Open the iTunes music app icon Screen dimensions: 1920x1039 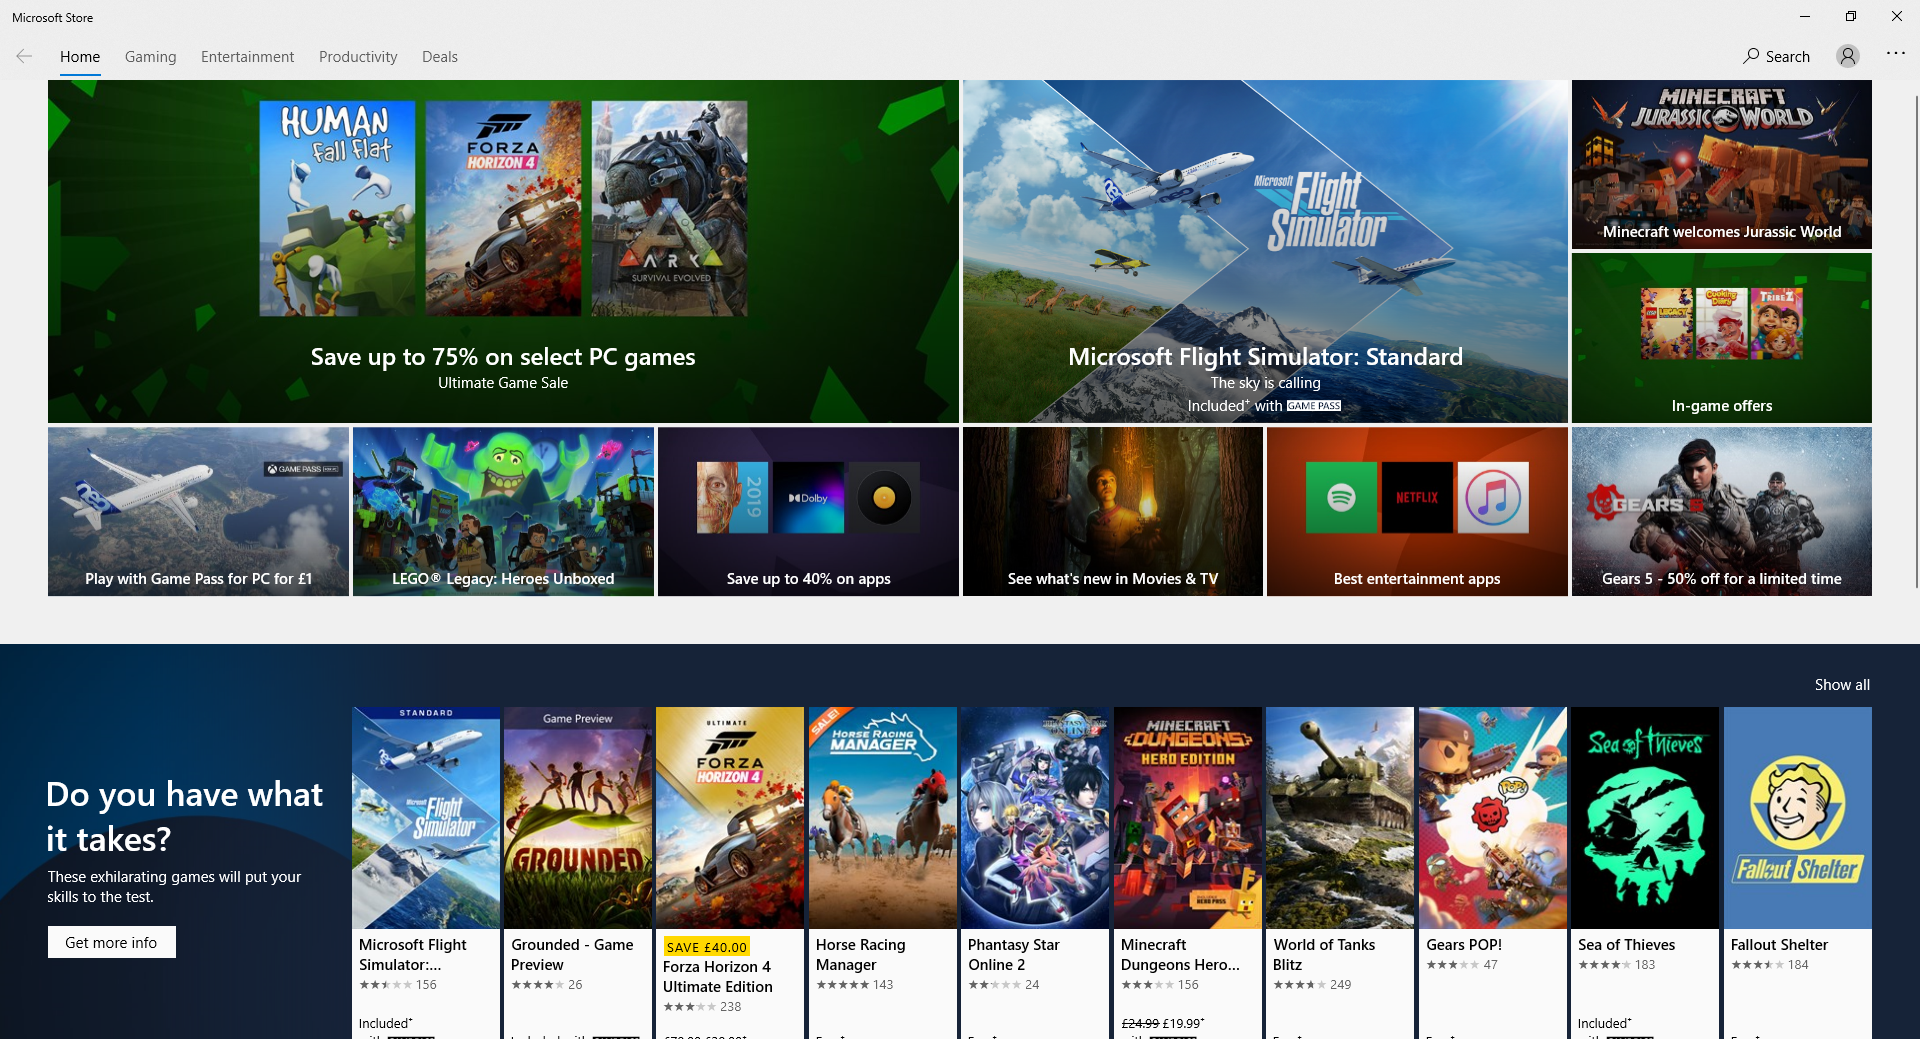[1493, 497]
